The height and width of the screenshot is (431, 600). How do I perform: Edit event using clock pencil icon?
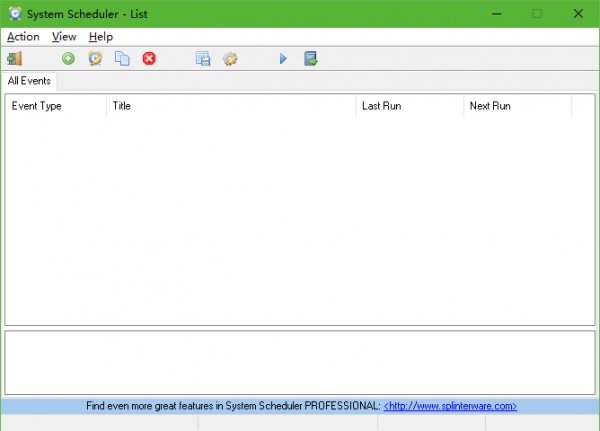click(x=95, y=59)
